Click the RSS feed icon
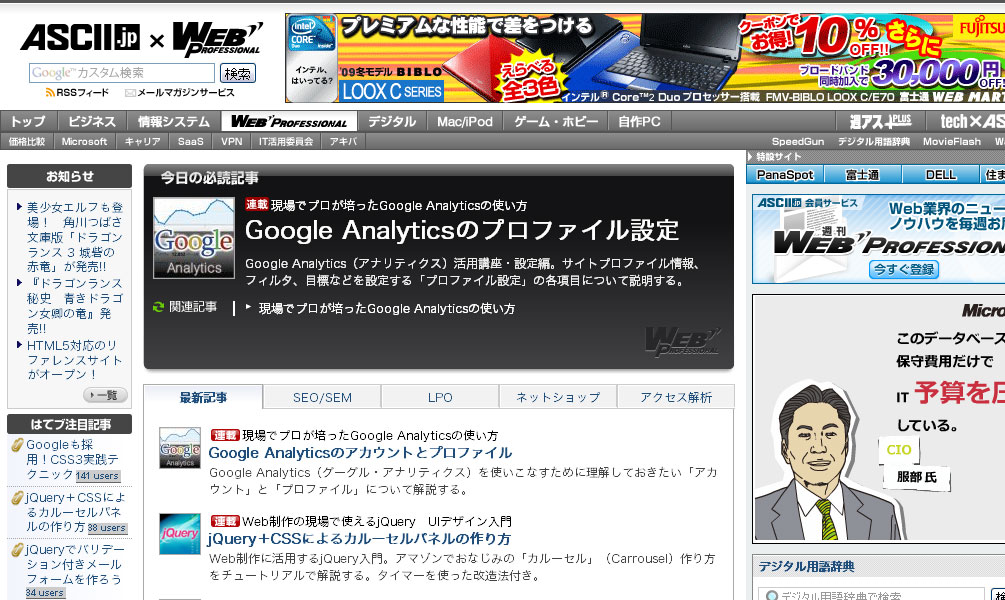Image resolution: width=1005 pixels, height=600 pixels. coord(50,93)
